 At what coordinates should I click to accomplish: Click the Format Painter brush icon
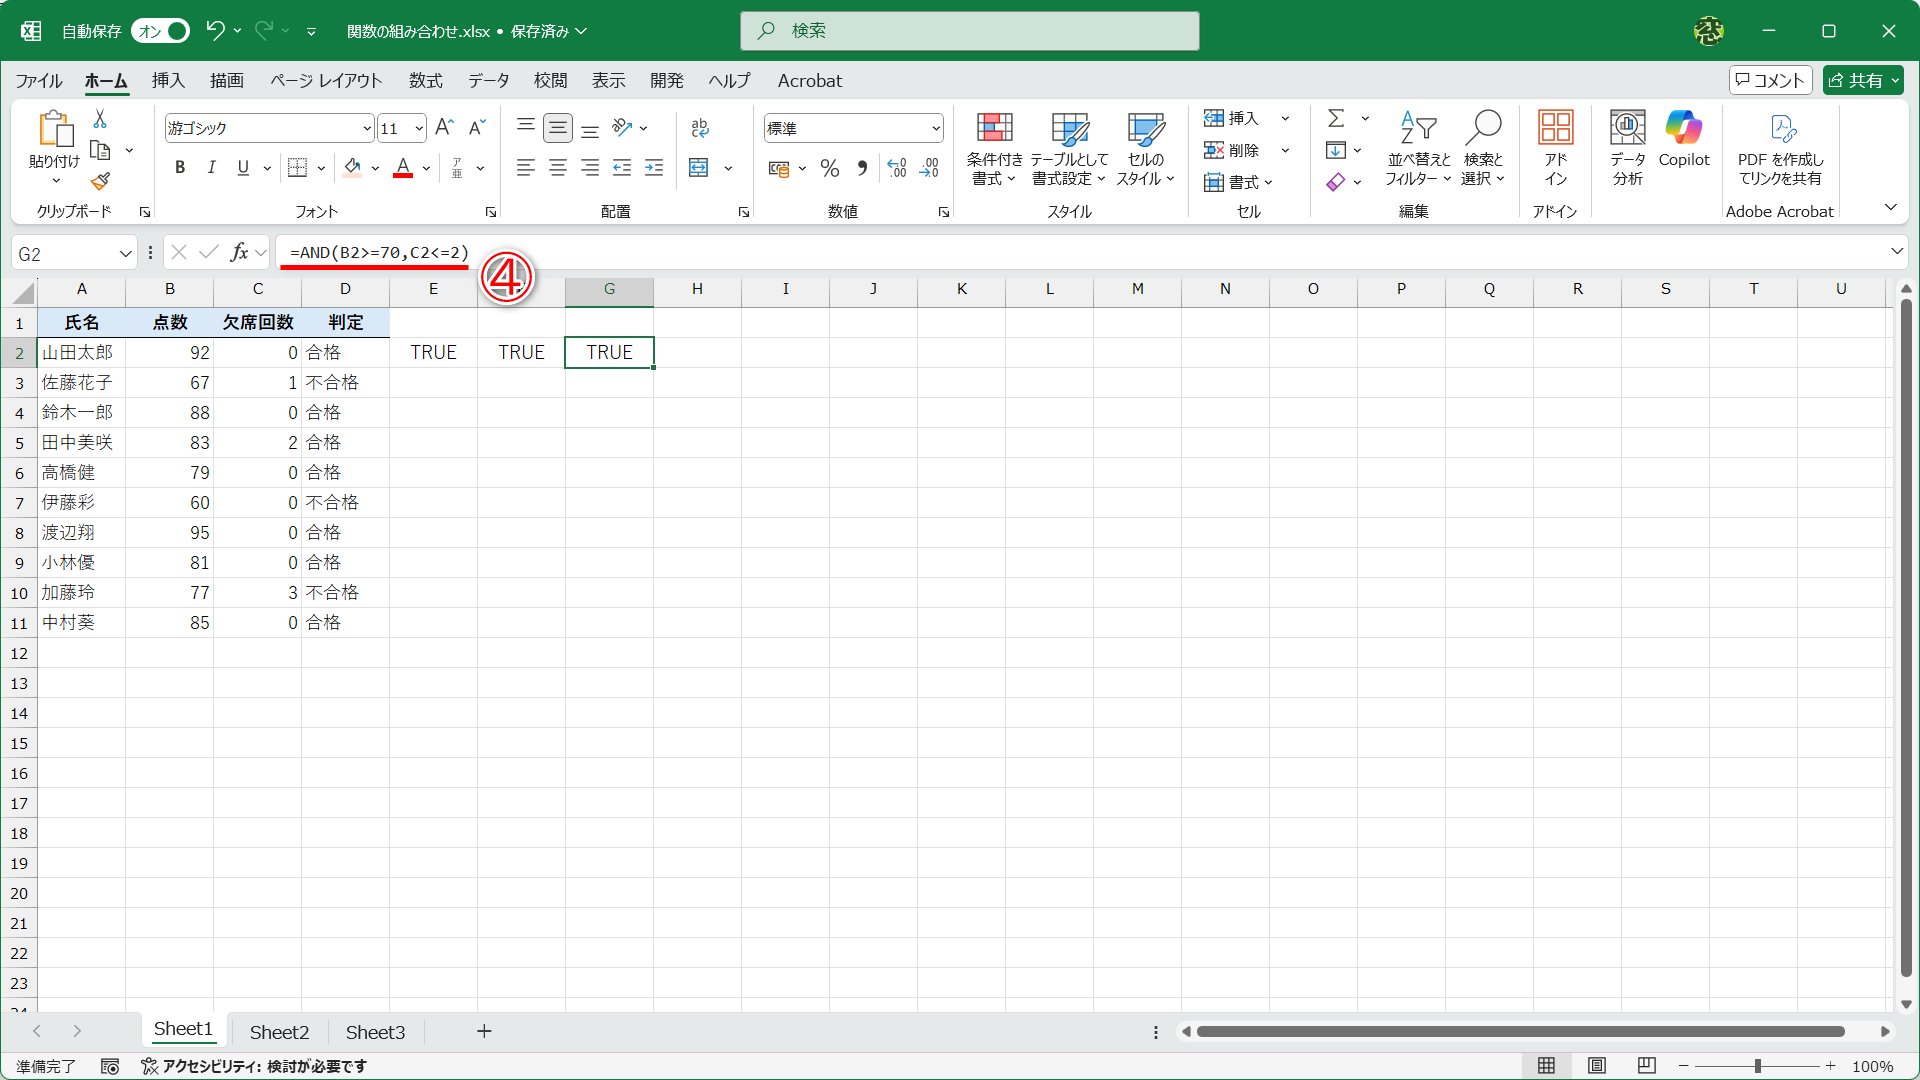pyautogui.click(x=100, y=182)
